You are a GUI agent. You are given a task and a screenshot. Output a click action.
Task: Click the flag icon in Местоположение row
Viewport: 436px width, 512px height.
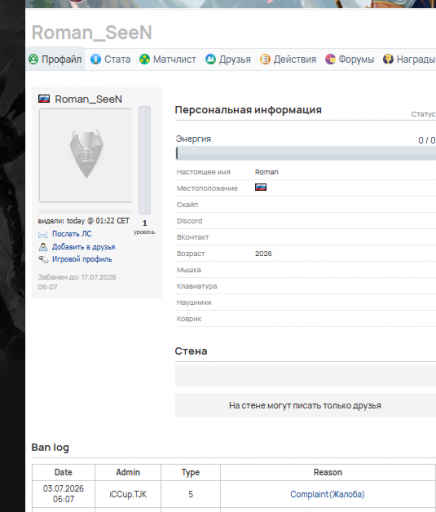coord(261,187)
